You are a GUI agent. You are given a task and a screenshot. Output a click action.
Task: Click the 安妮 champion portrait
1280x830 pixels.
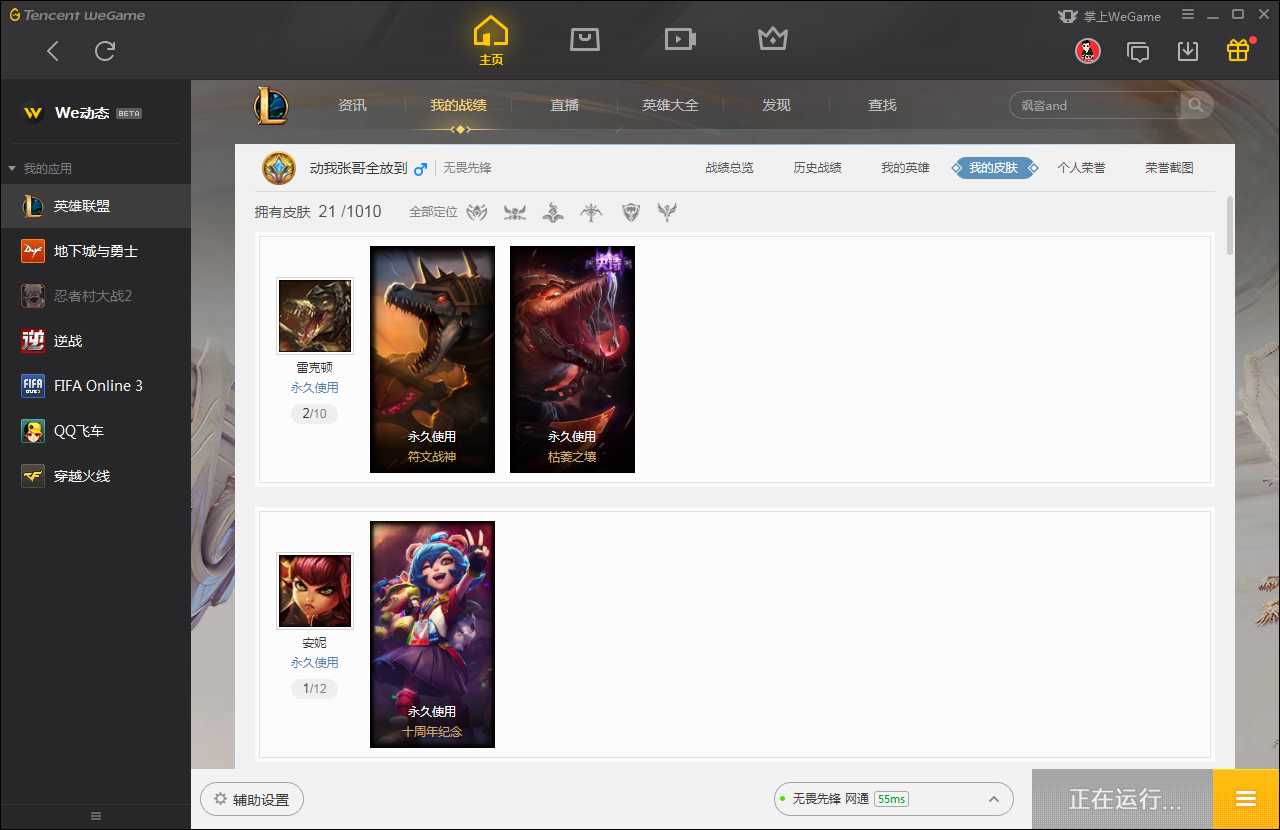(315, 591)
